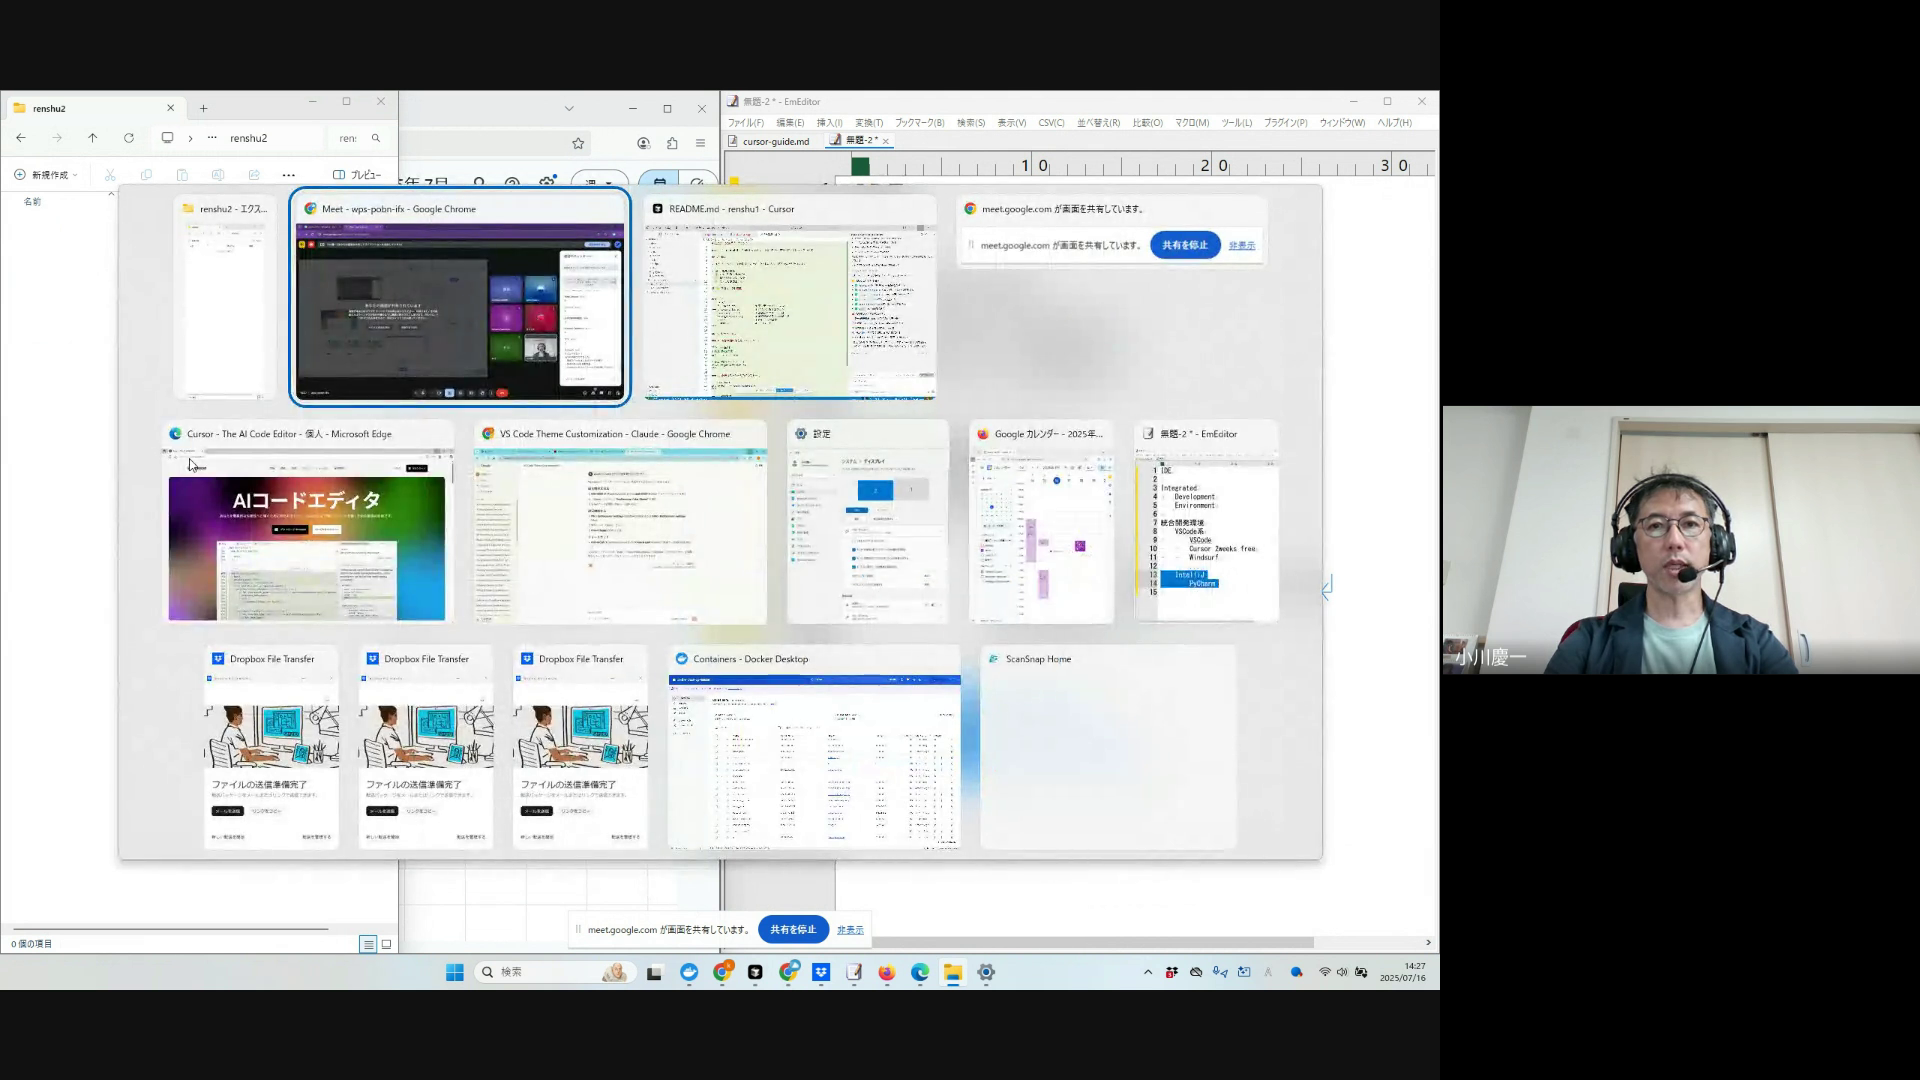Launch Firefox from the taskbar

click(x=886, y=972)
